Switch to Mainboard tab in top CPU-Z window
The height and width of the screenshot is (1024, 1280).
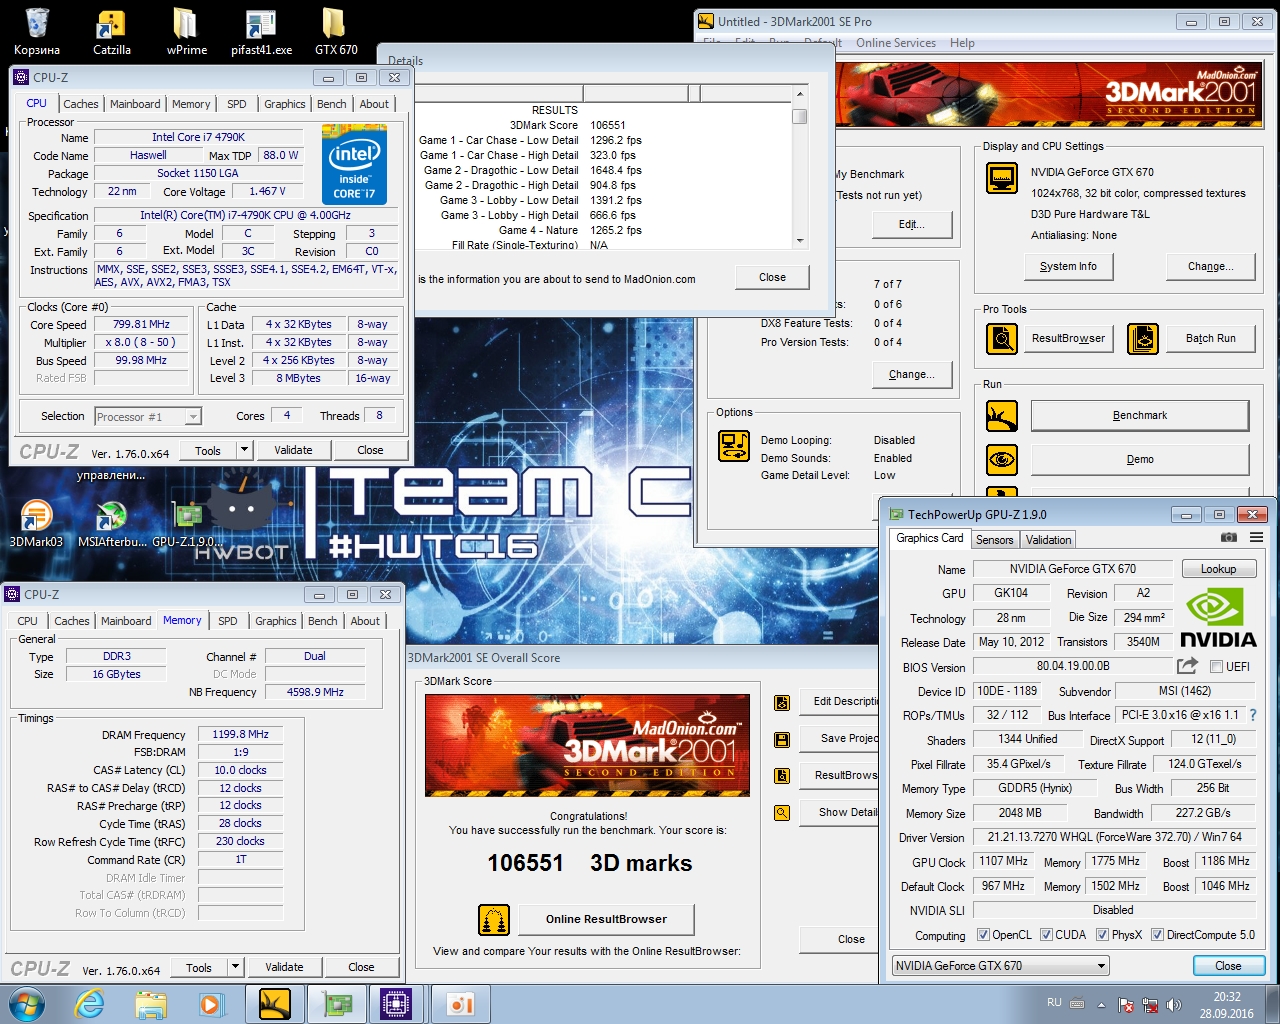pyautogui.click(x=135, y=104)
